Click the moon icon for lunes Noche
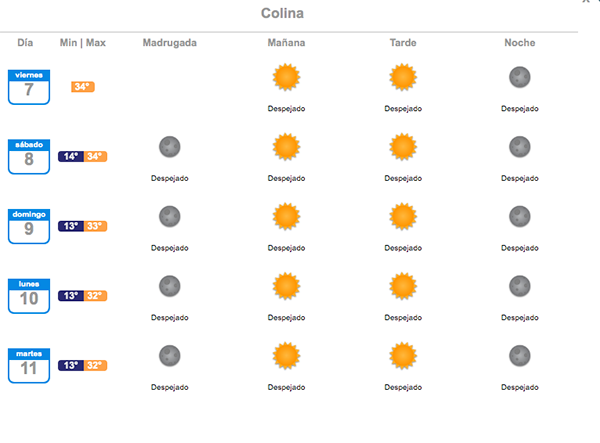Screen dimensions: 600x443 coord(520,286)
